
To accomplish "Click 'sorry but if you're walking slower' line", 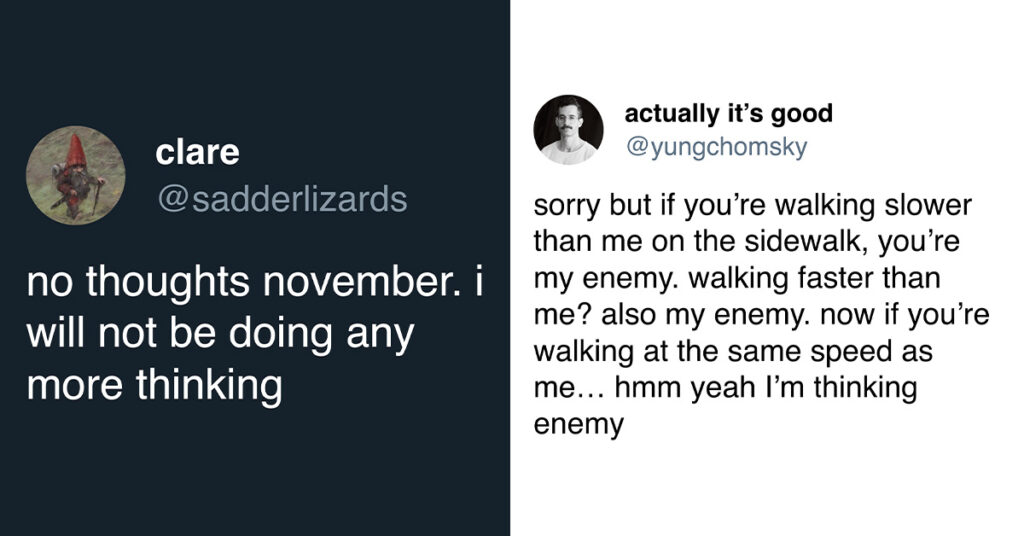I will point(752,206).
